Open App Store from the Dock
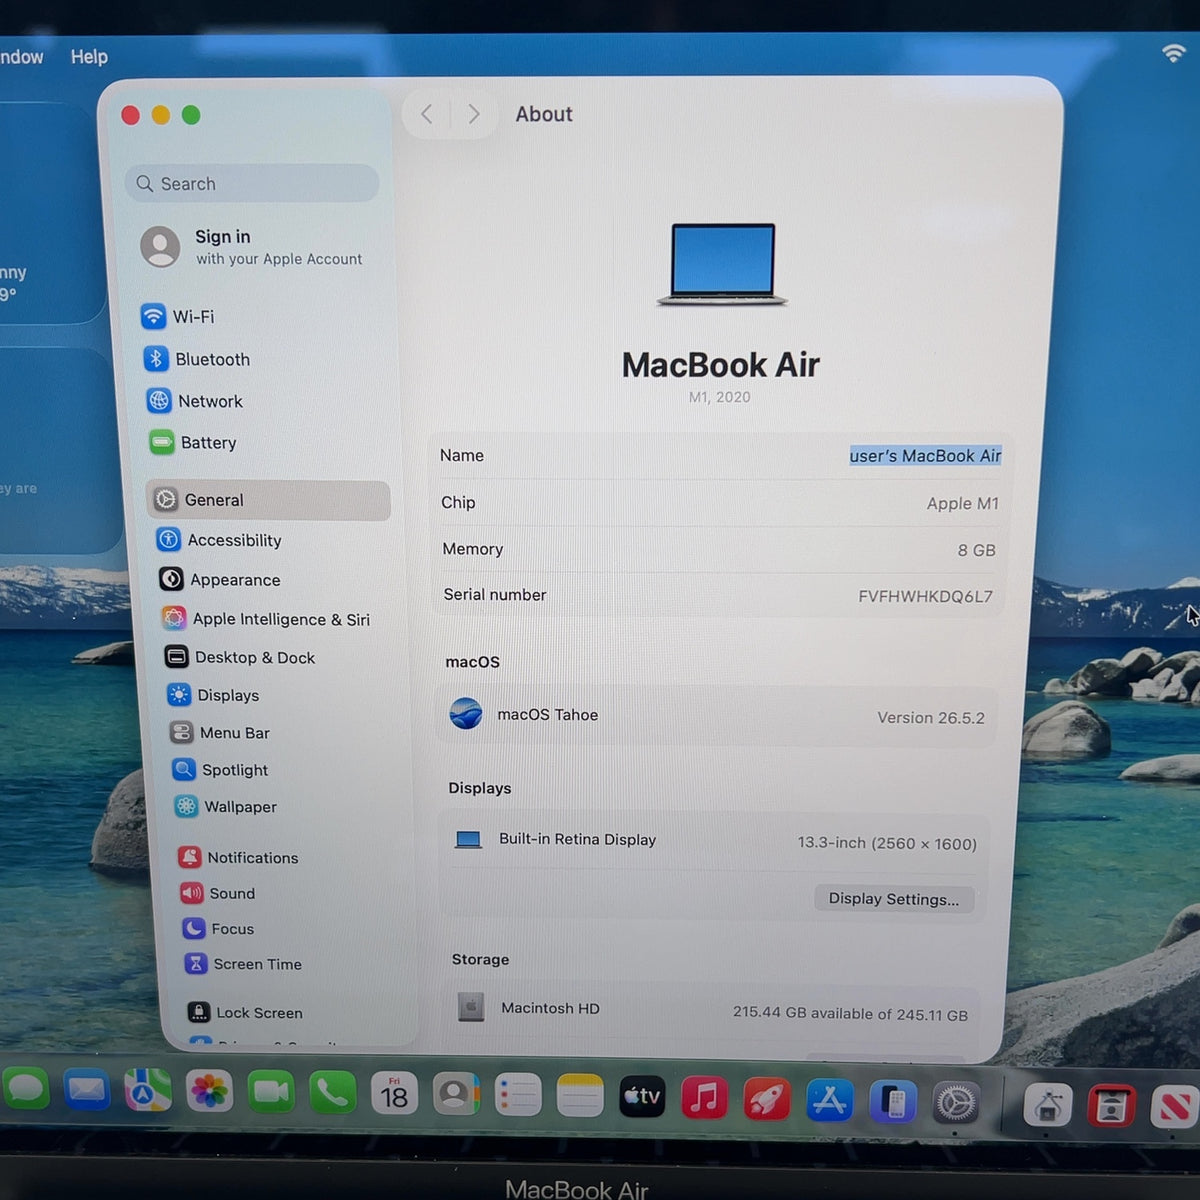Viewport: 1200px width, 1200px height. 830,1101
